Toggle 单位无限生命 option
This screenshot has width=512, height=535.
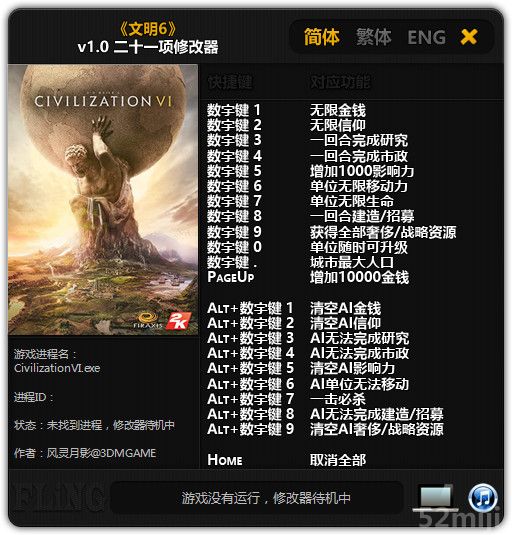pyautogui.click(x=352, y=201)
